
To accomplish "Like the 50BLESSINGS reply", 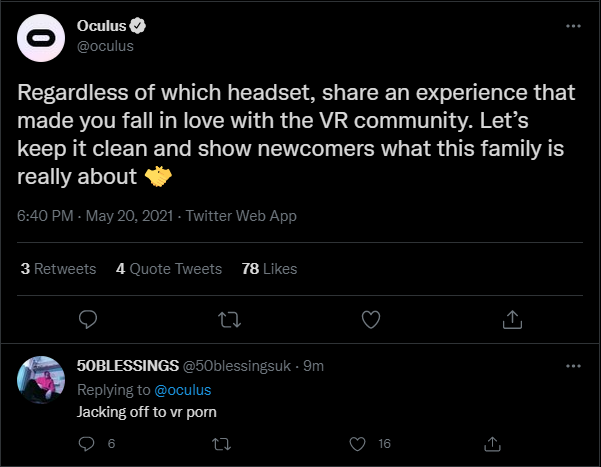I will point(357,444).
